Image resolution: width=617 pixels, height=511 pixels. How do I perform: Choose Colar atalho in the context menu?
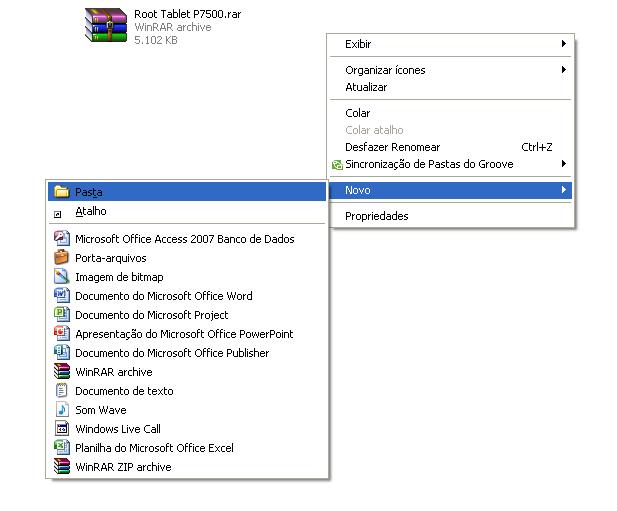coord(450,130)
